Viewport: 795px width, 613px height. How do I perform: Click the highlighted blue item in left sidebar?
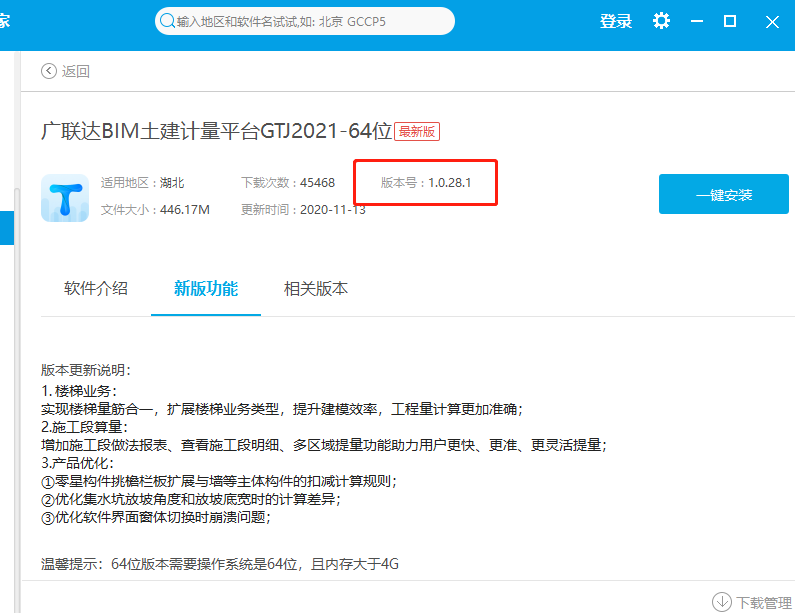point(7,228)
